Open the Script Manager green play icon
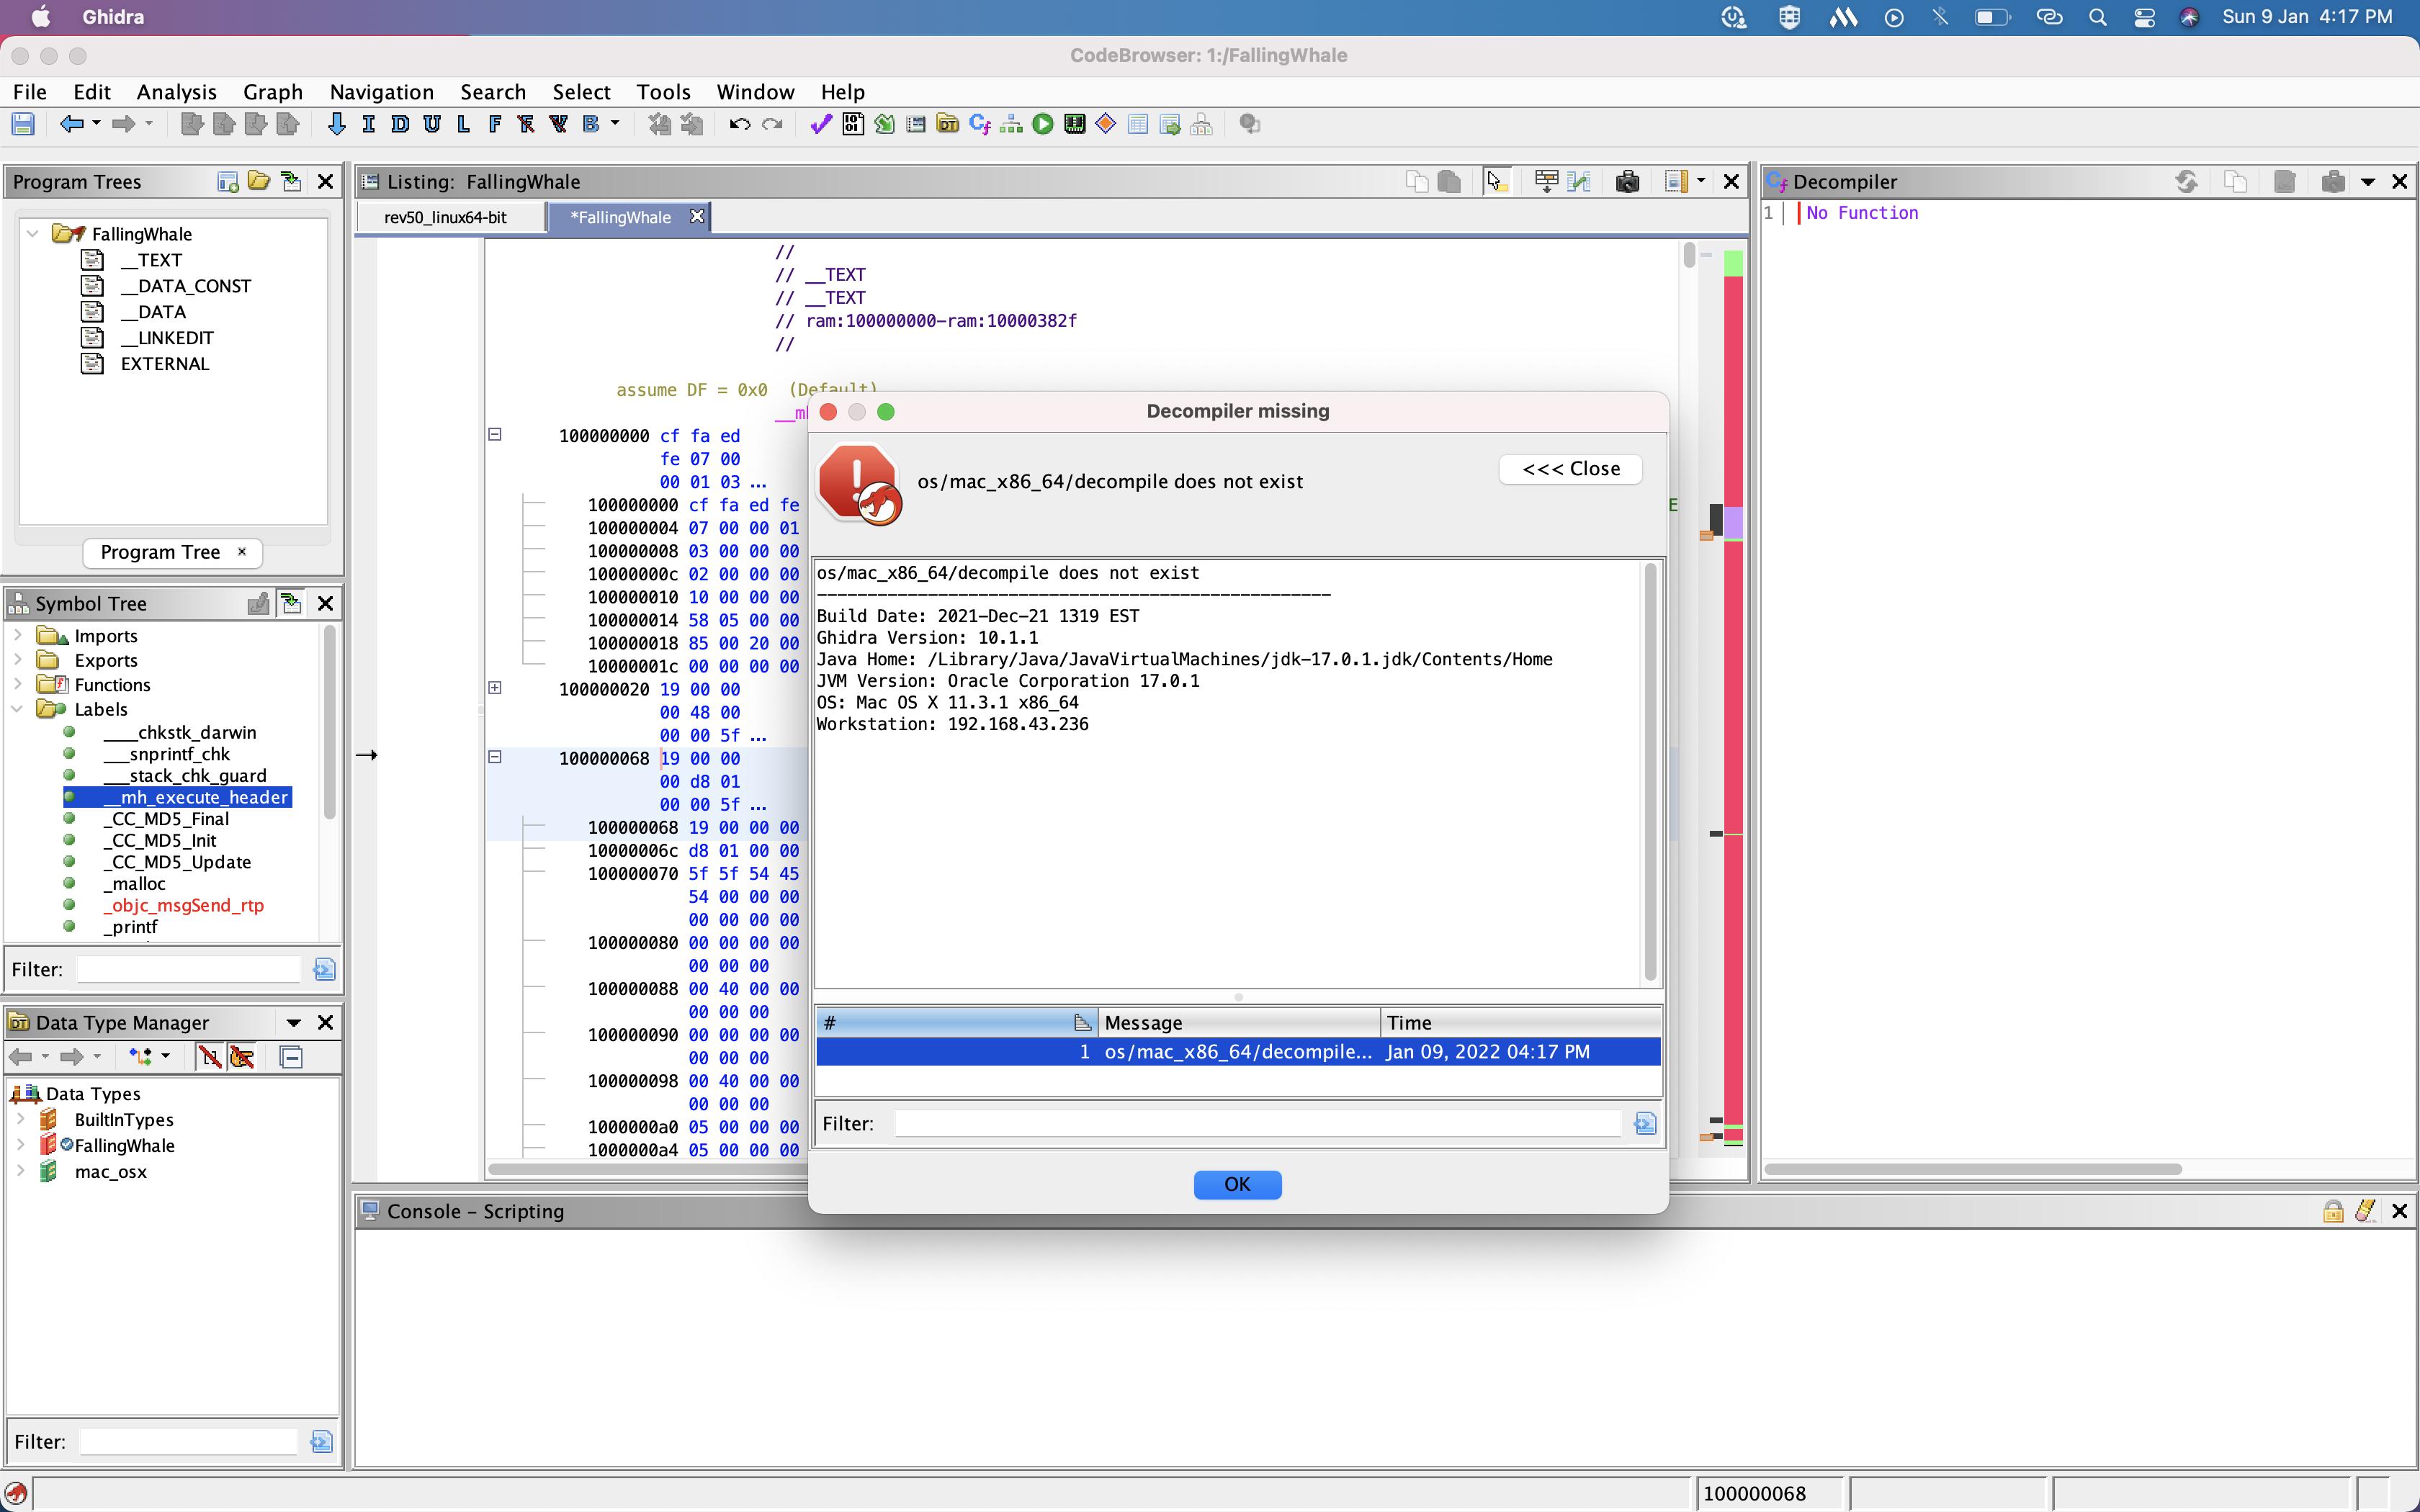This screenshot has width=2420, height=1512. pos(1043,124)
